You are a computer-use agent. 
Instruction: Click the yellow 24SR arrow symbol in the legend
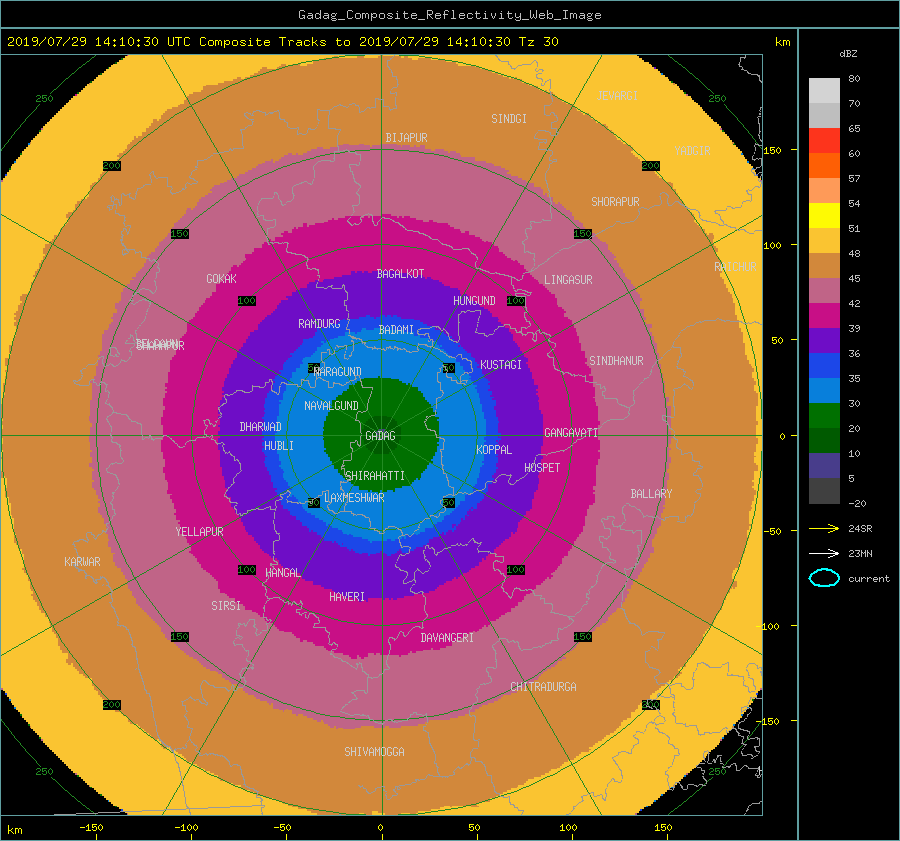click(824, 529)
